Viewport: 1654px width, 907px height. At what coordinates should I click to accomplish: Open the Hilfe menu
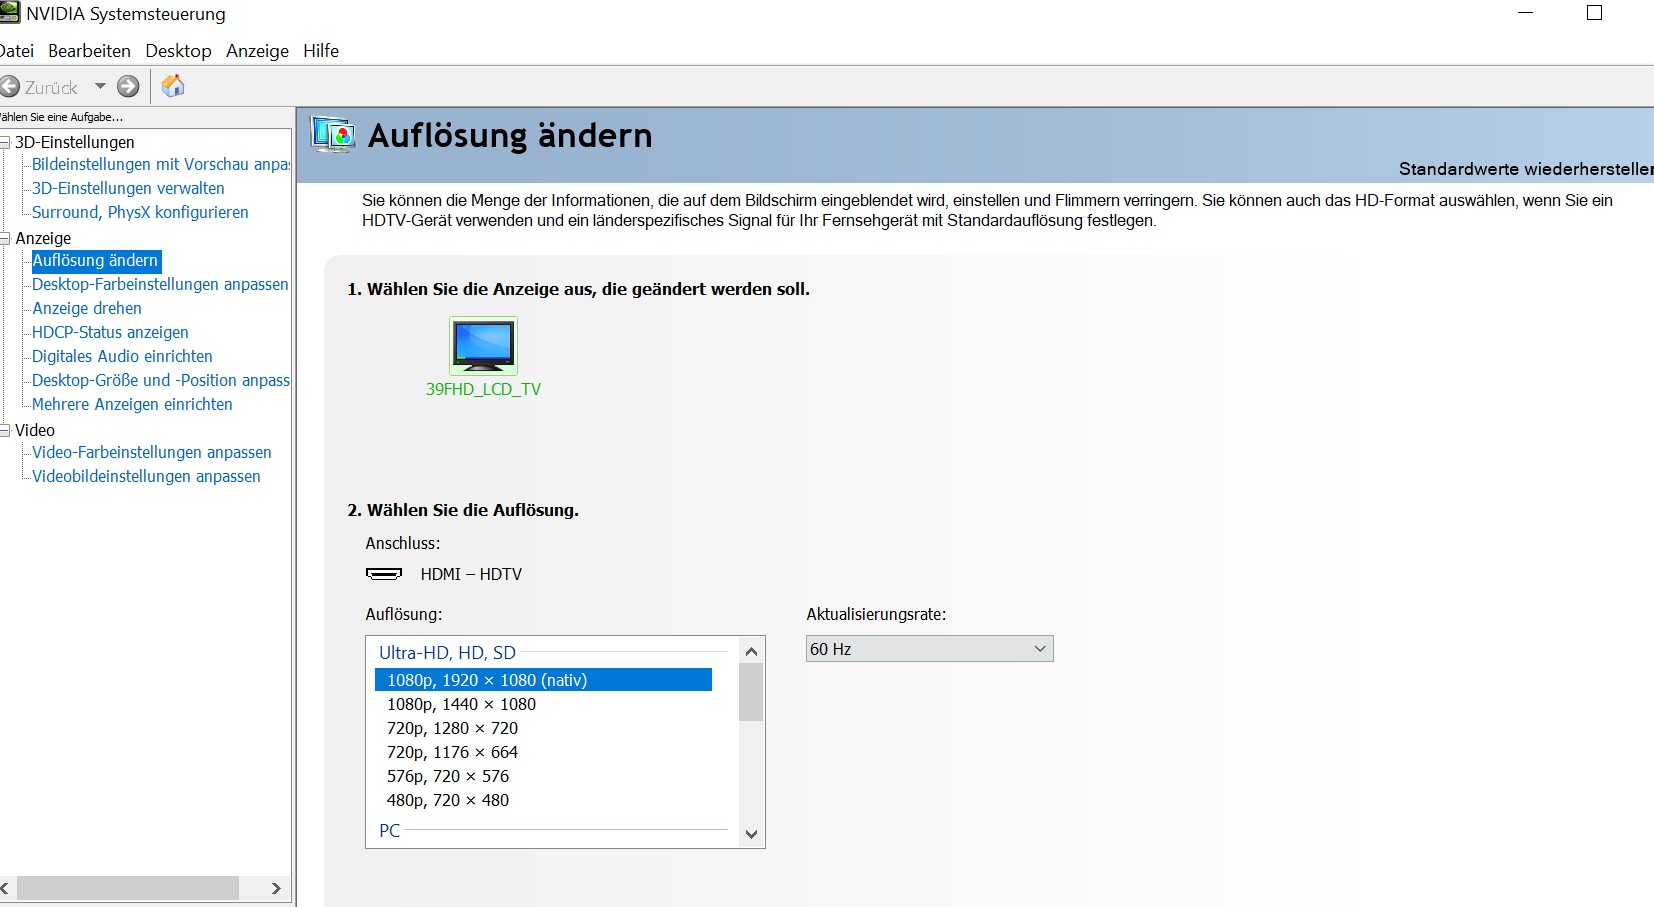321,51
